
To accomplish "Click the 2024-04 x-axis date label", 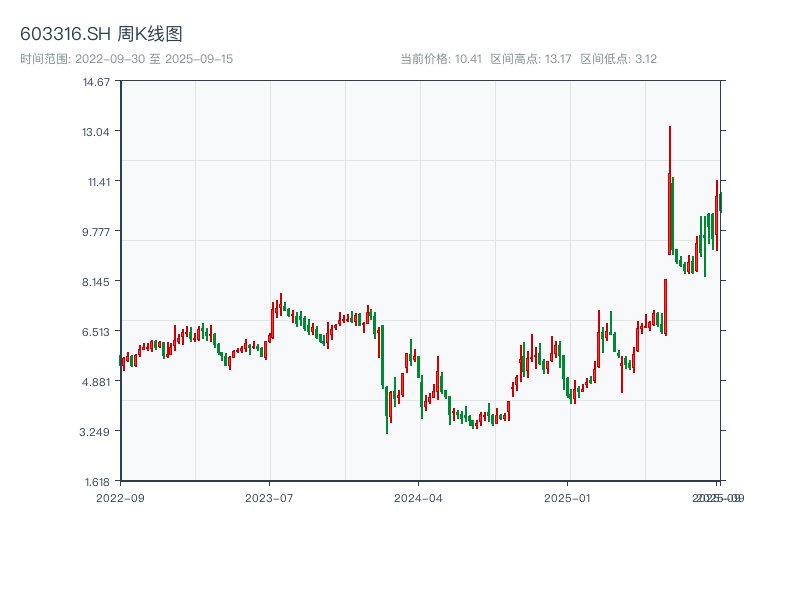I will (x=419, y=497).
